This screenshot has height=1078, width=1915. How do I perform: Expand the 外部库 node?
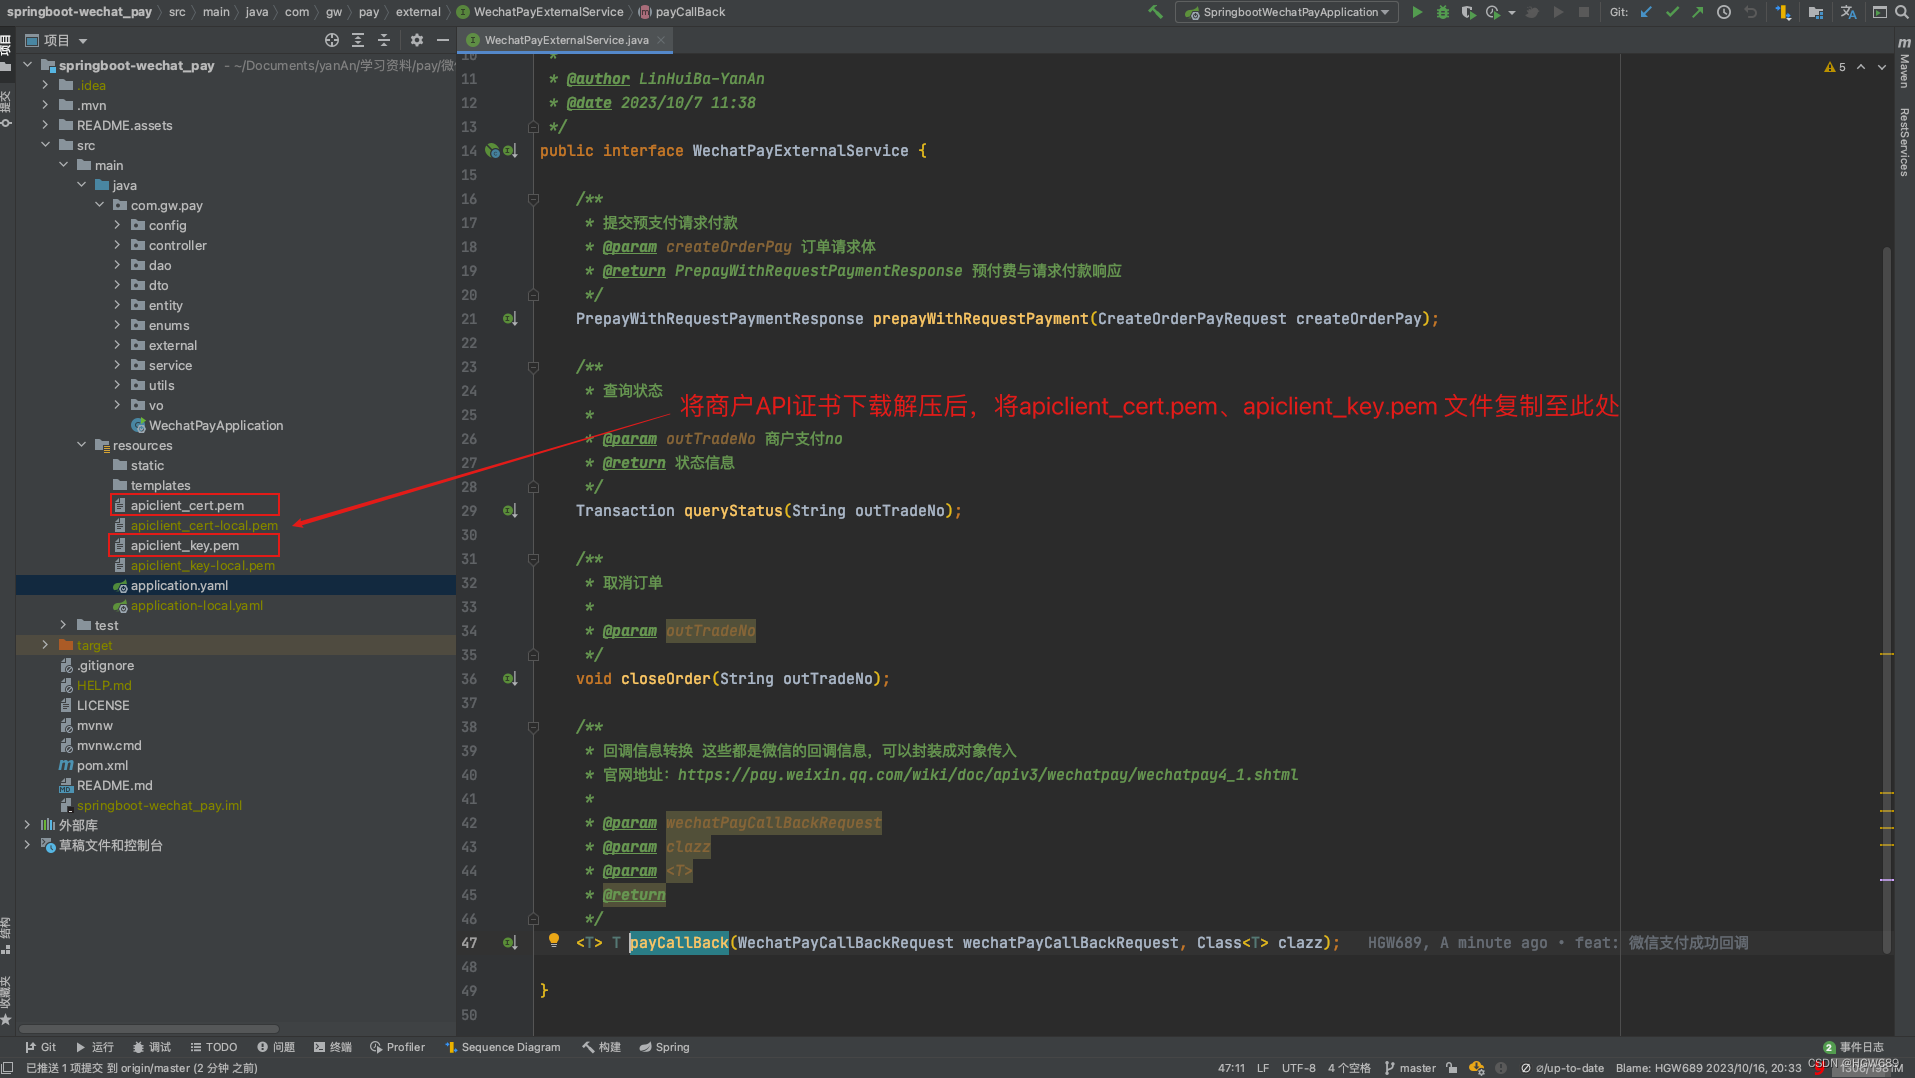tap(27, 825)
